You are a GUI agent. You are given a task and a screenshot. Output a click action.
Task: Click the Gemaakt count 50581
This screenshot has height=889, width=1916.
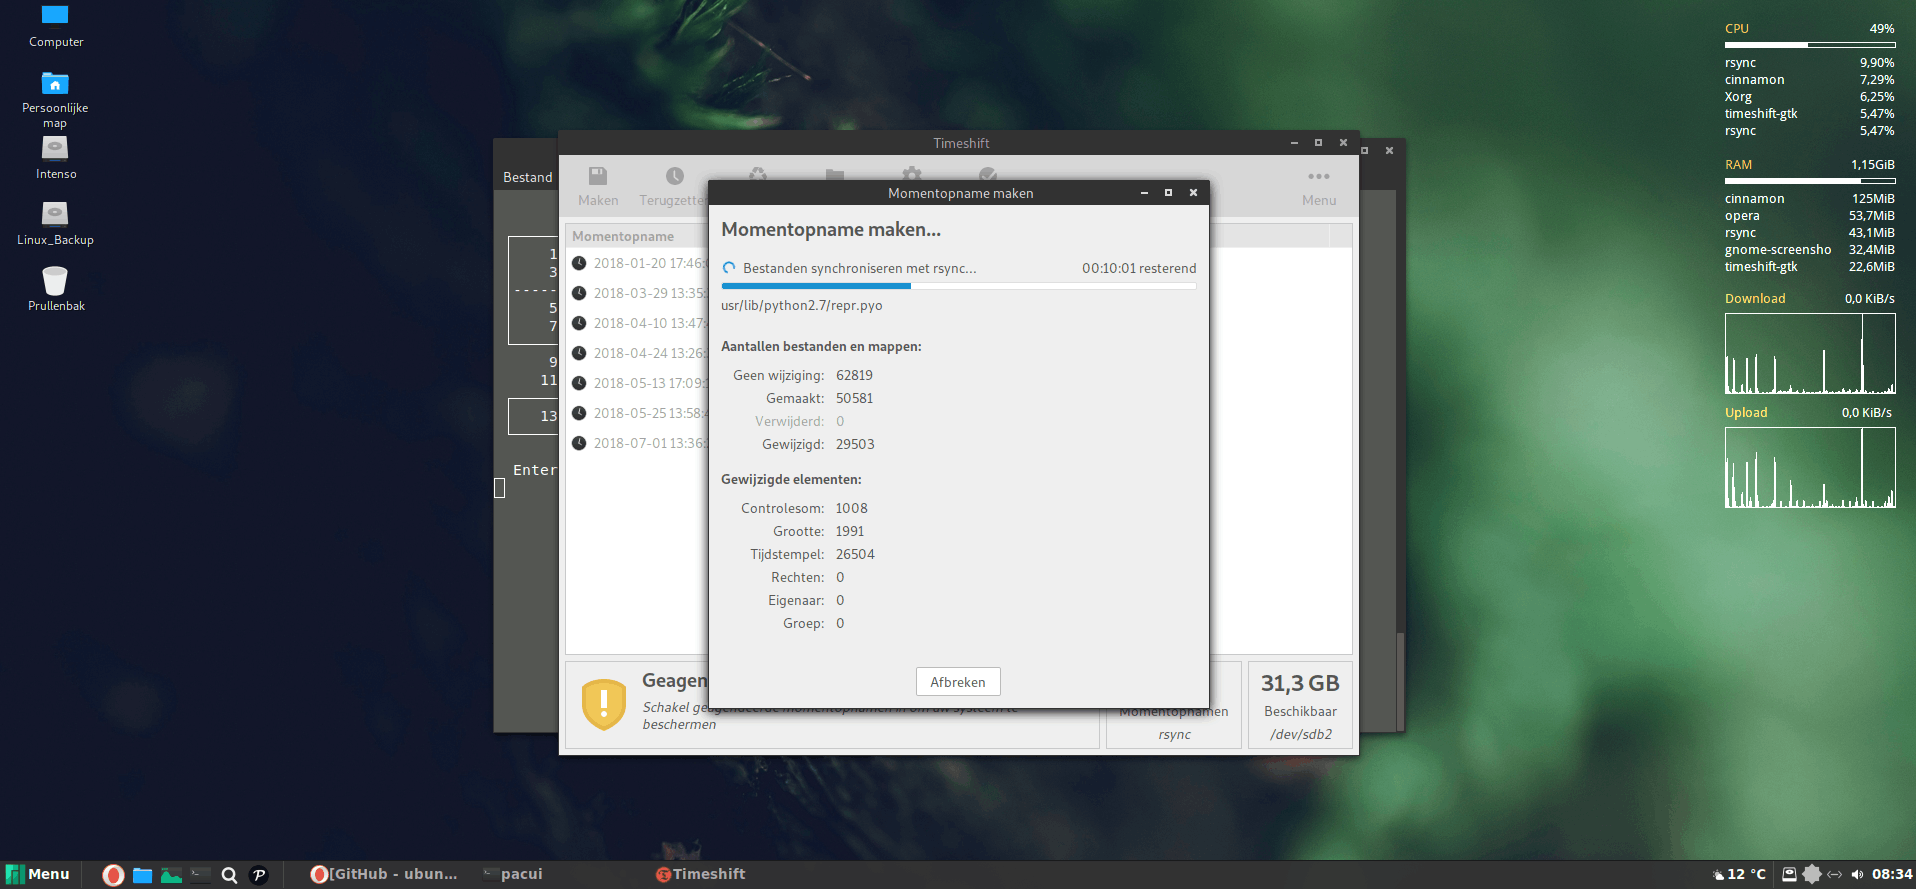click(855, 398)
